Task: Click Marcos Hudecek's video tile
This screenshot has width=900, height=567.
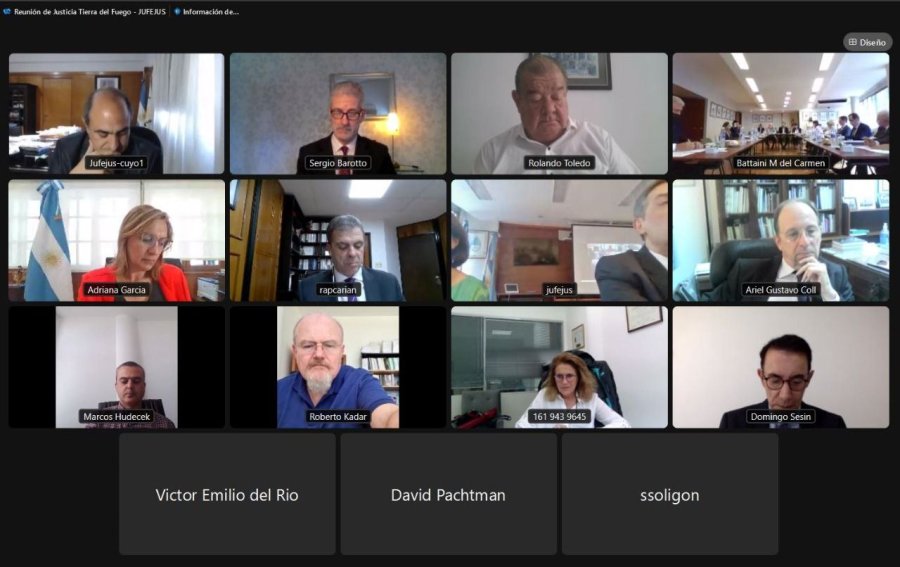Action: (117, 367)
